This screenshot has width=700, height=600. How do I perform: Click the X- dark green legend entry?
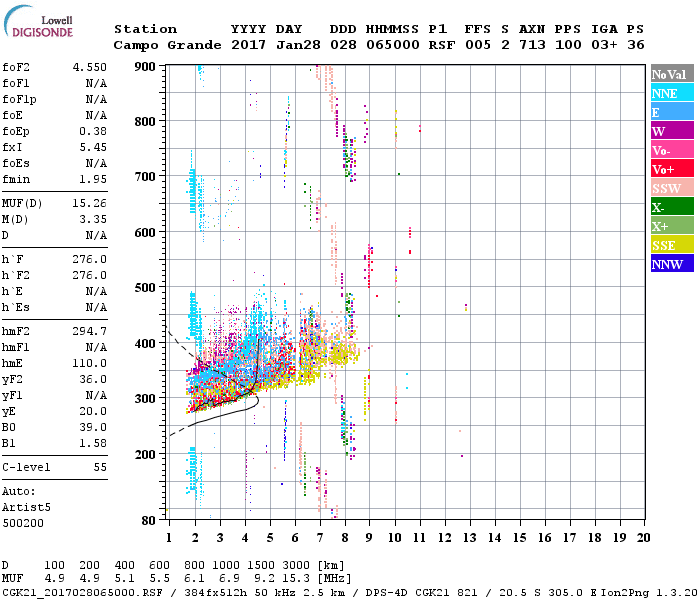[670, 207]
